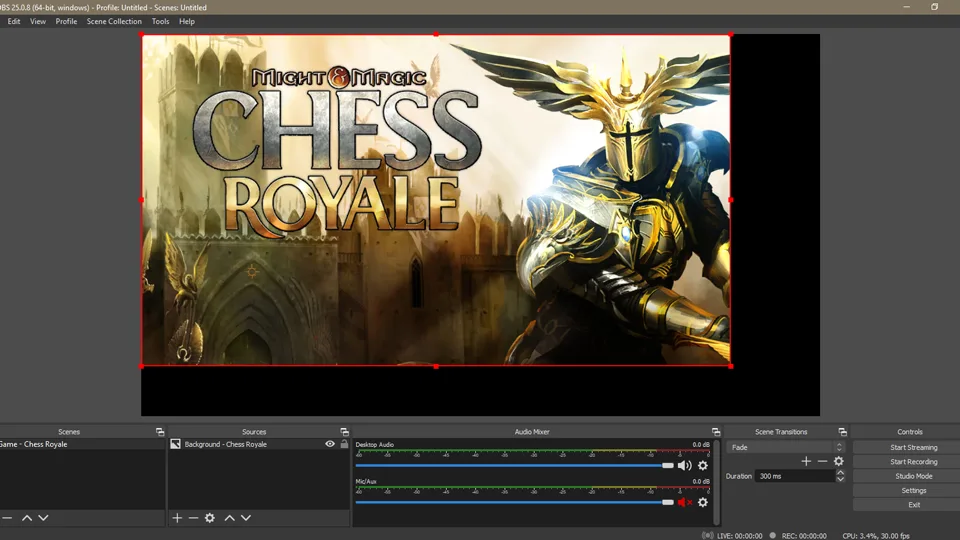Hide the Background - Chess Royale source

pos(330,444)
